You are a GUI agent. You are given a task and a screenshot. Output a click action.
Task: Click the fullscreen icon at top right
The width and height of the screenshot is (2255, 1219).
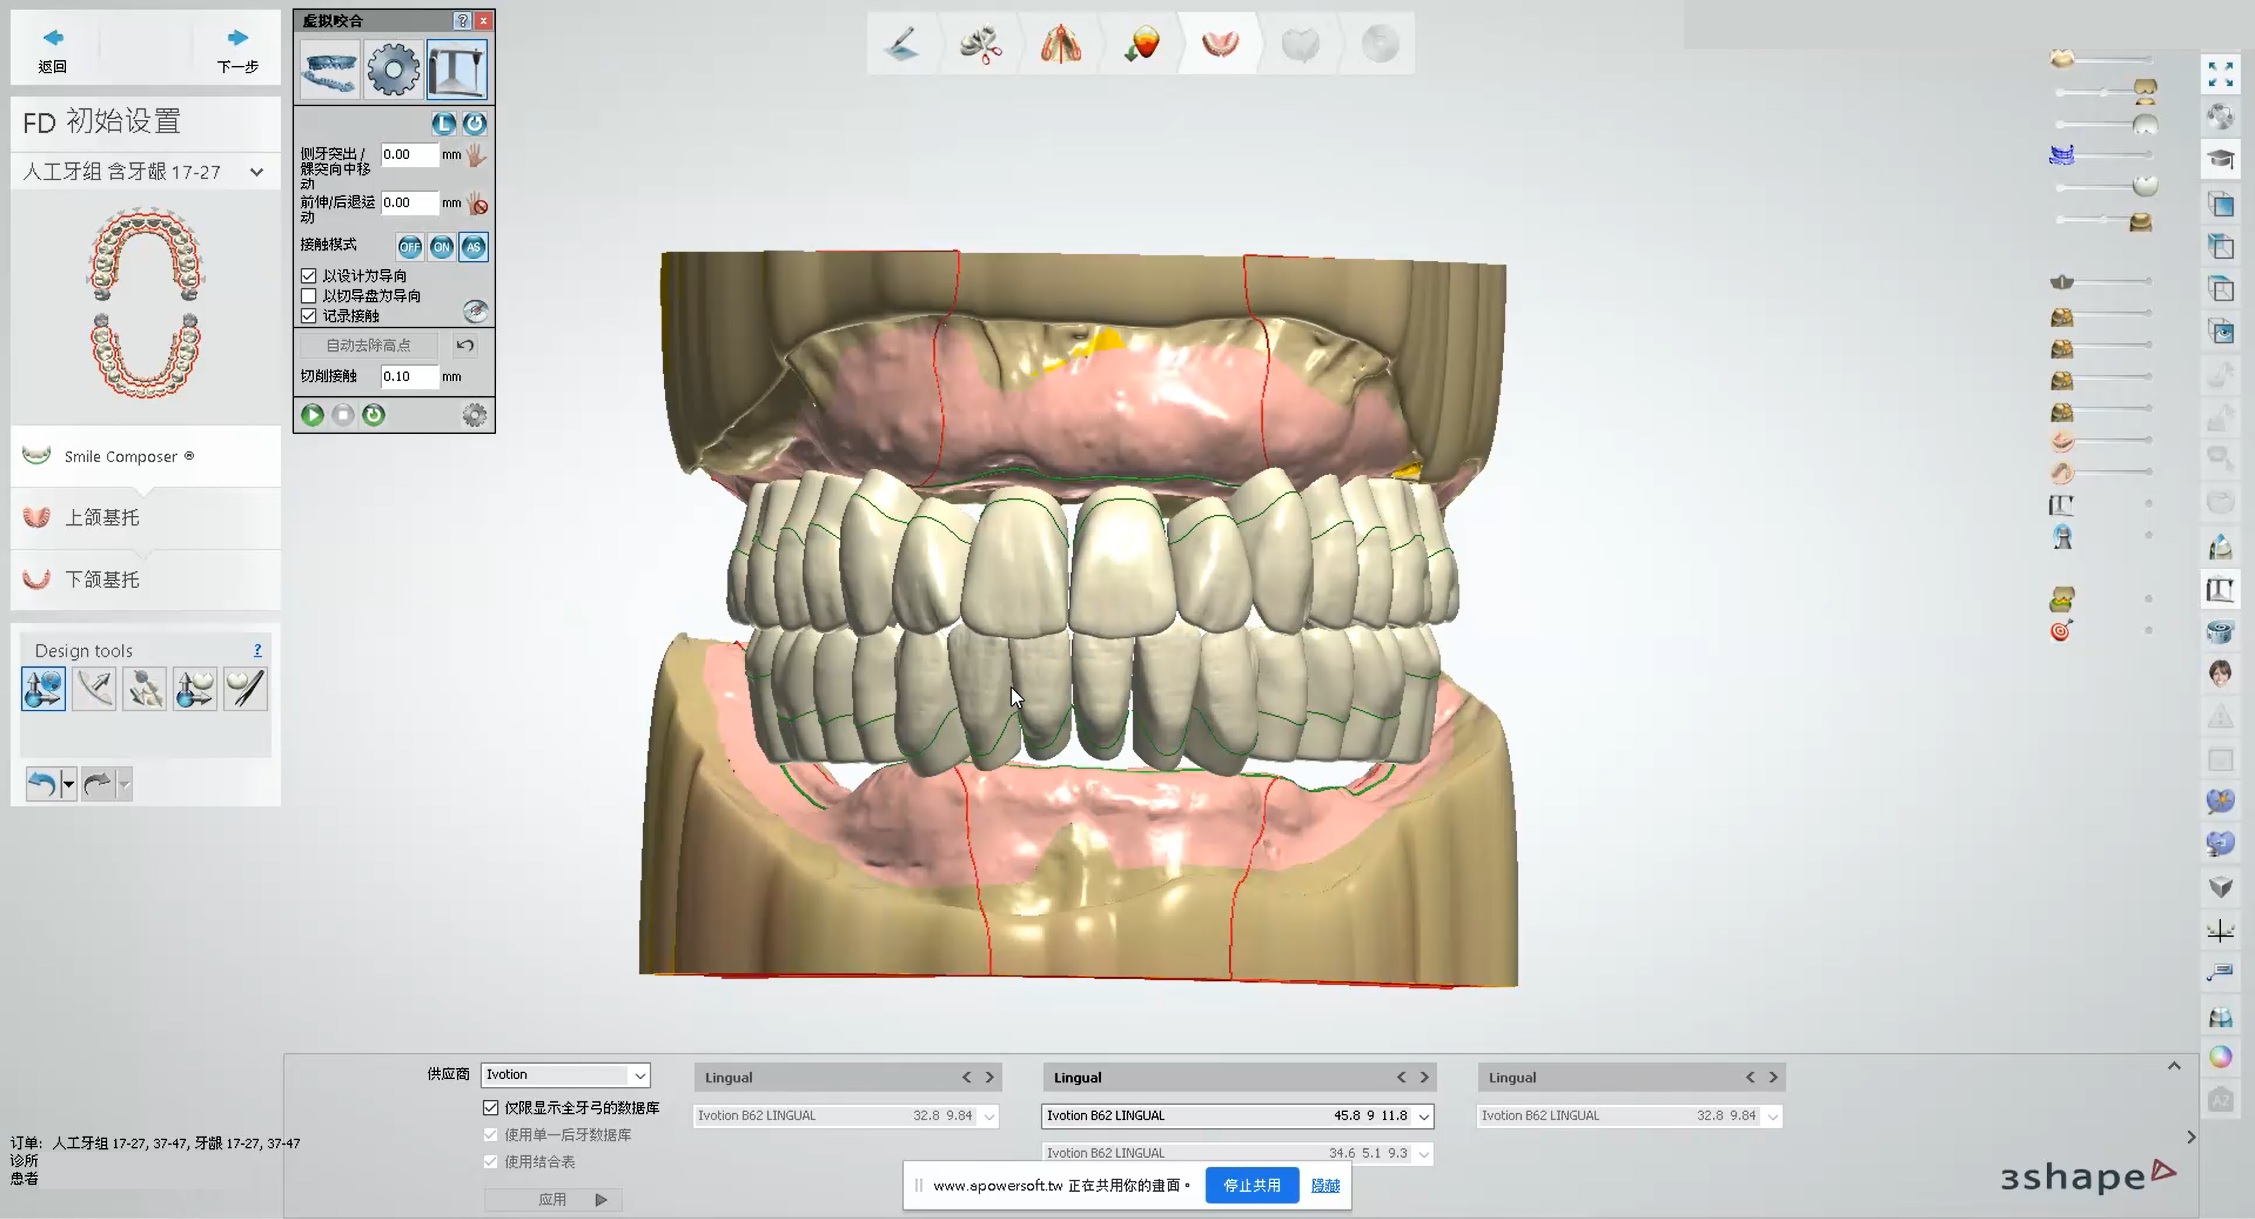[x=2220, y=74]
